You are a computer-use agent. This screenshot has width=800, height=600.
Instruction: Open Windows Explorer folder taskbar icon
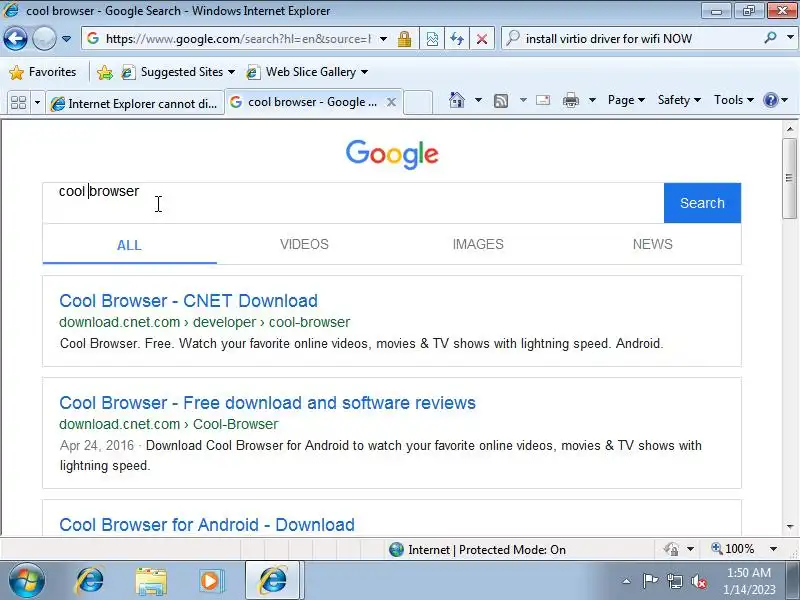(x=151, y=581)
